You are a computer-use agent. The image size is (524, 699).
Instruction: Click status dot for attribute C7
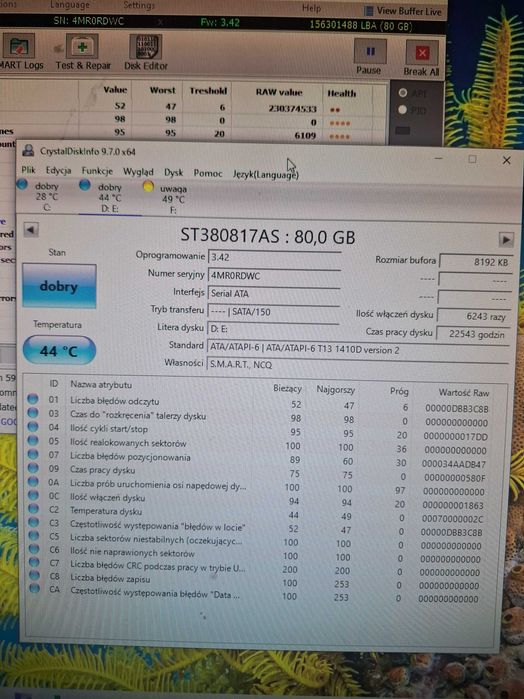(x=34, y=562)
